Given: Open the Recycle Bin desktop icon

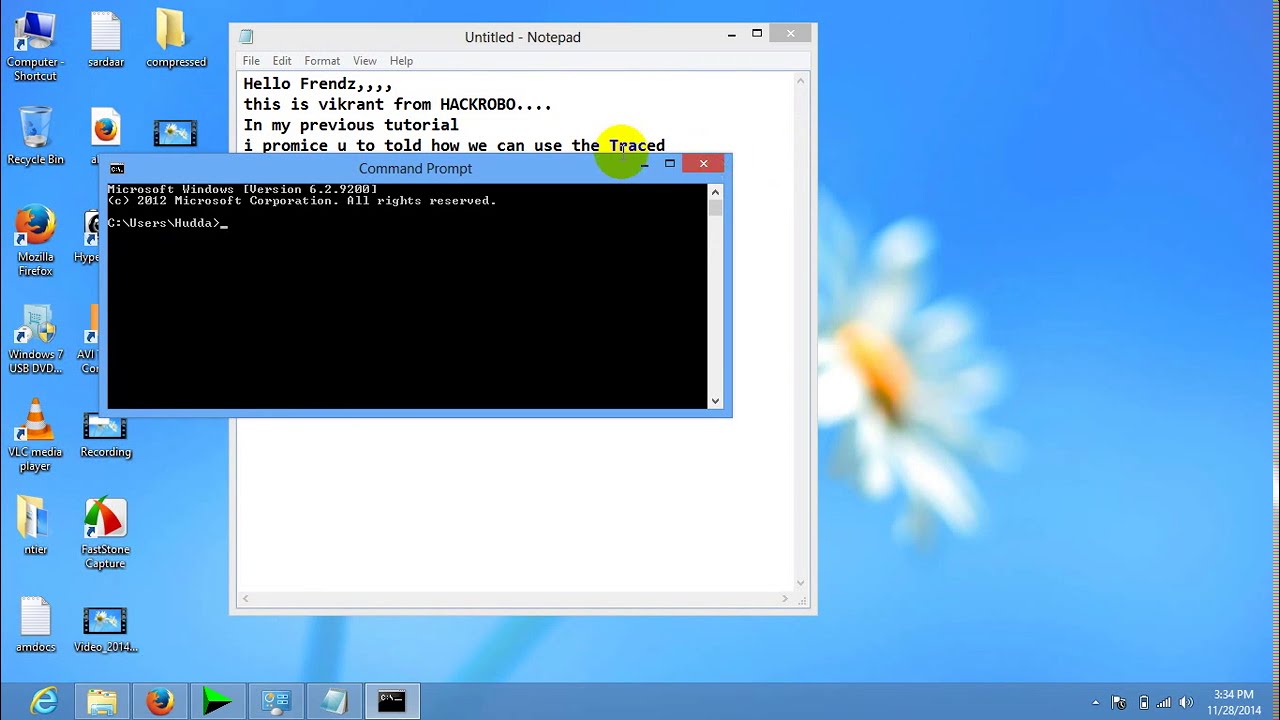Looking at the screenshot, I should (35, 135).
